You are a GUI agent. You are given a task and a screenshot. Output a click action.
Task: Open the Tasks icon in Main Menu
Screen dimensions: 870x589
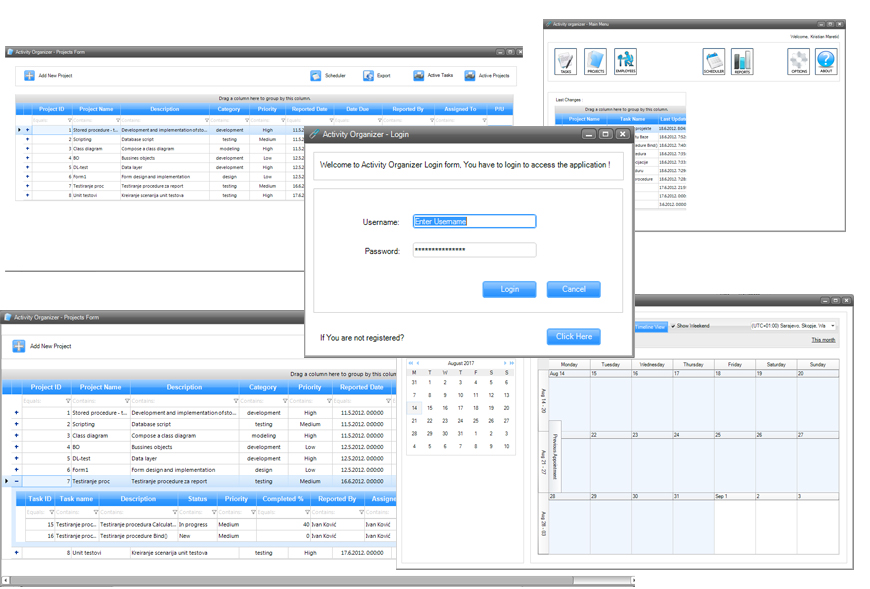566,62
